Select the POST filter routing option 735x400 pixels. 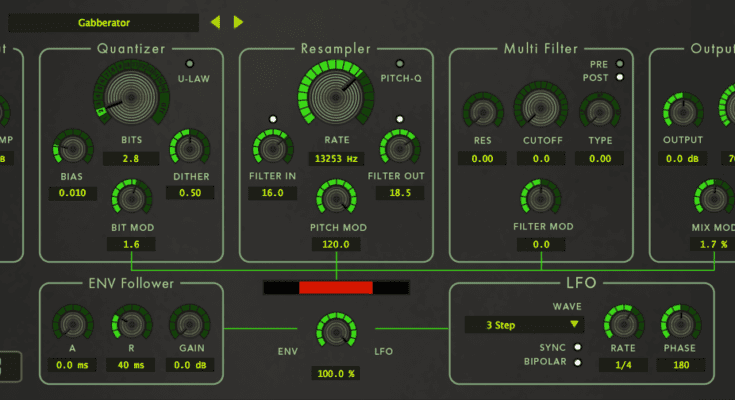[621, 78]
